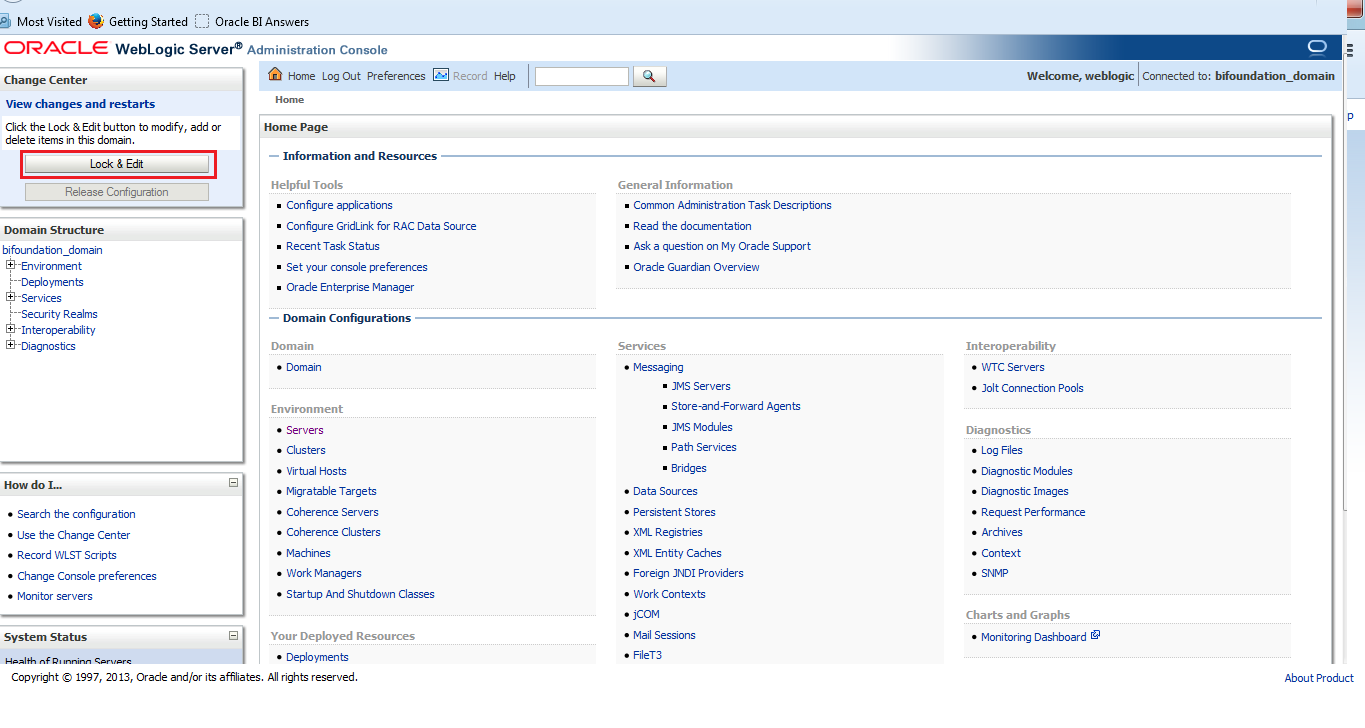Open the Monitoring Dashboard link

(1033, 637)
